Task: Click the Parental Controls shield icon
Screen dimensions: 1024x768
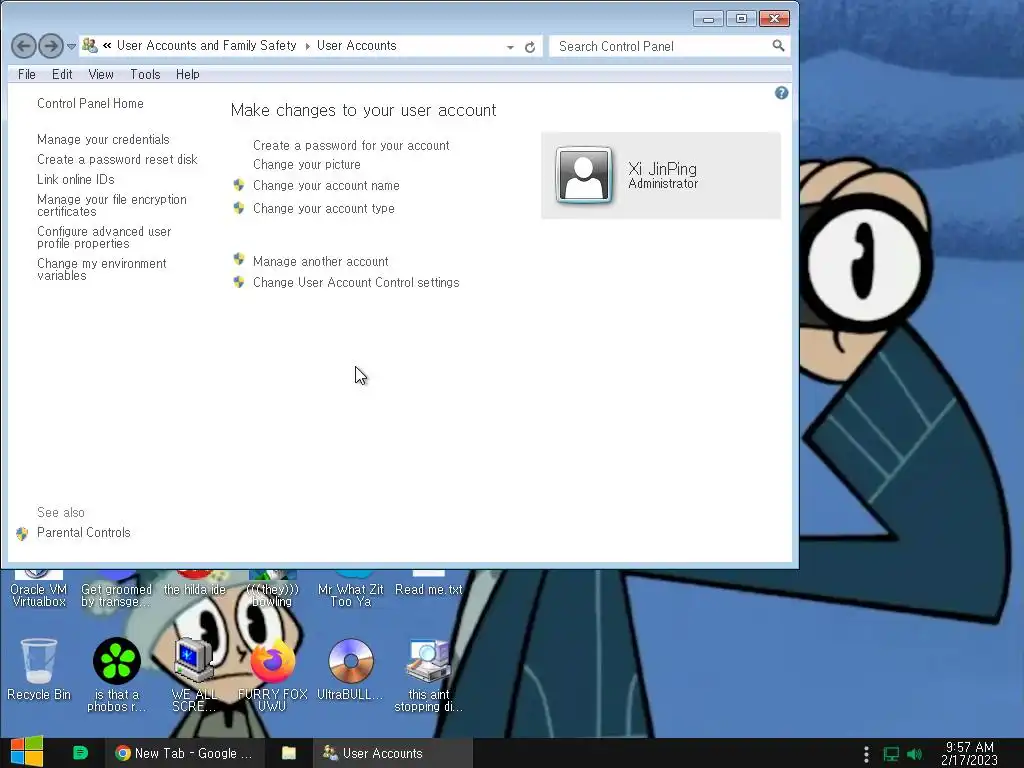Action: 22,534
